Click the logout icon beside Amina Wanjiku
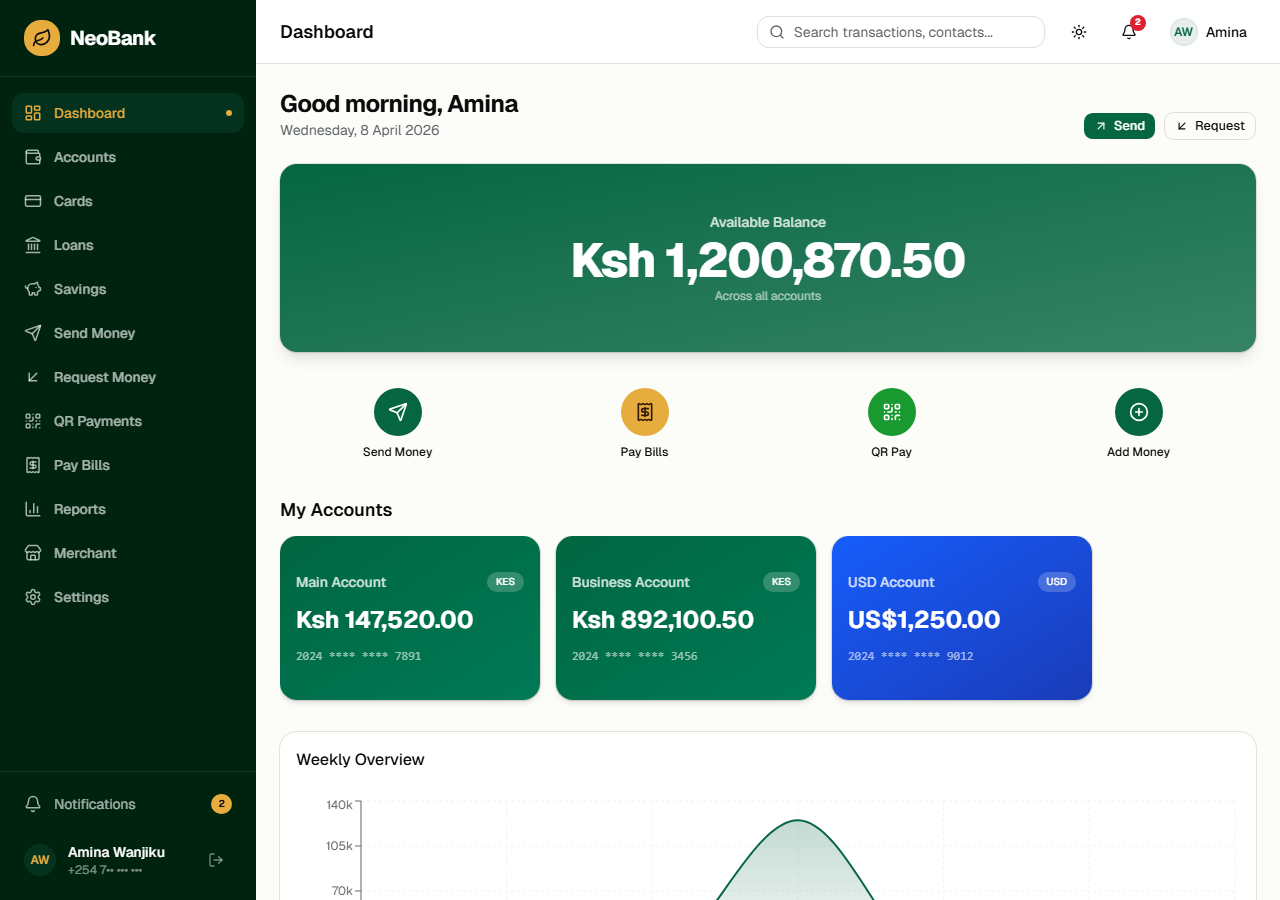Screen dimensions: 1280x900 coord(215,860)
